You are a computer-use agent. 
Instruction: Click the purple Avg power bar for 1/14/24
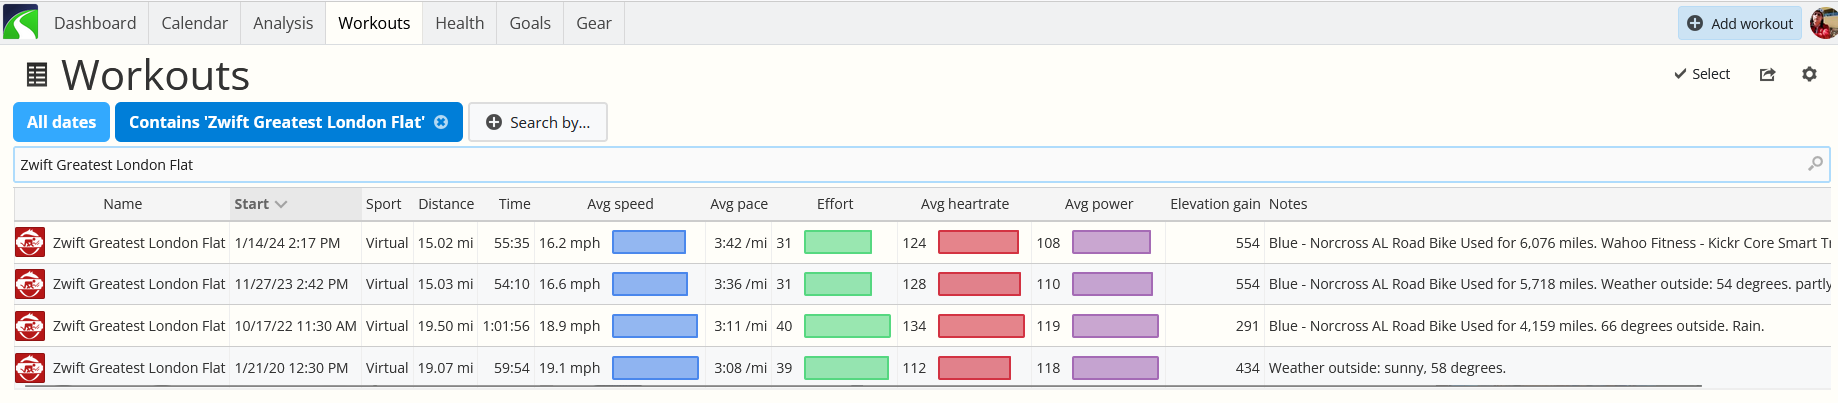(x=1111, y=243)
